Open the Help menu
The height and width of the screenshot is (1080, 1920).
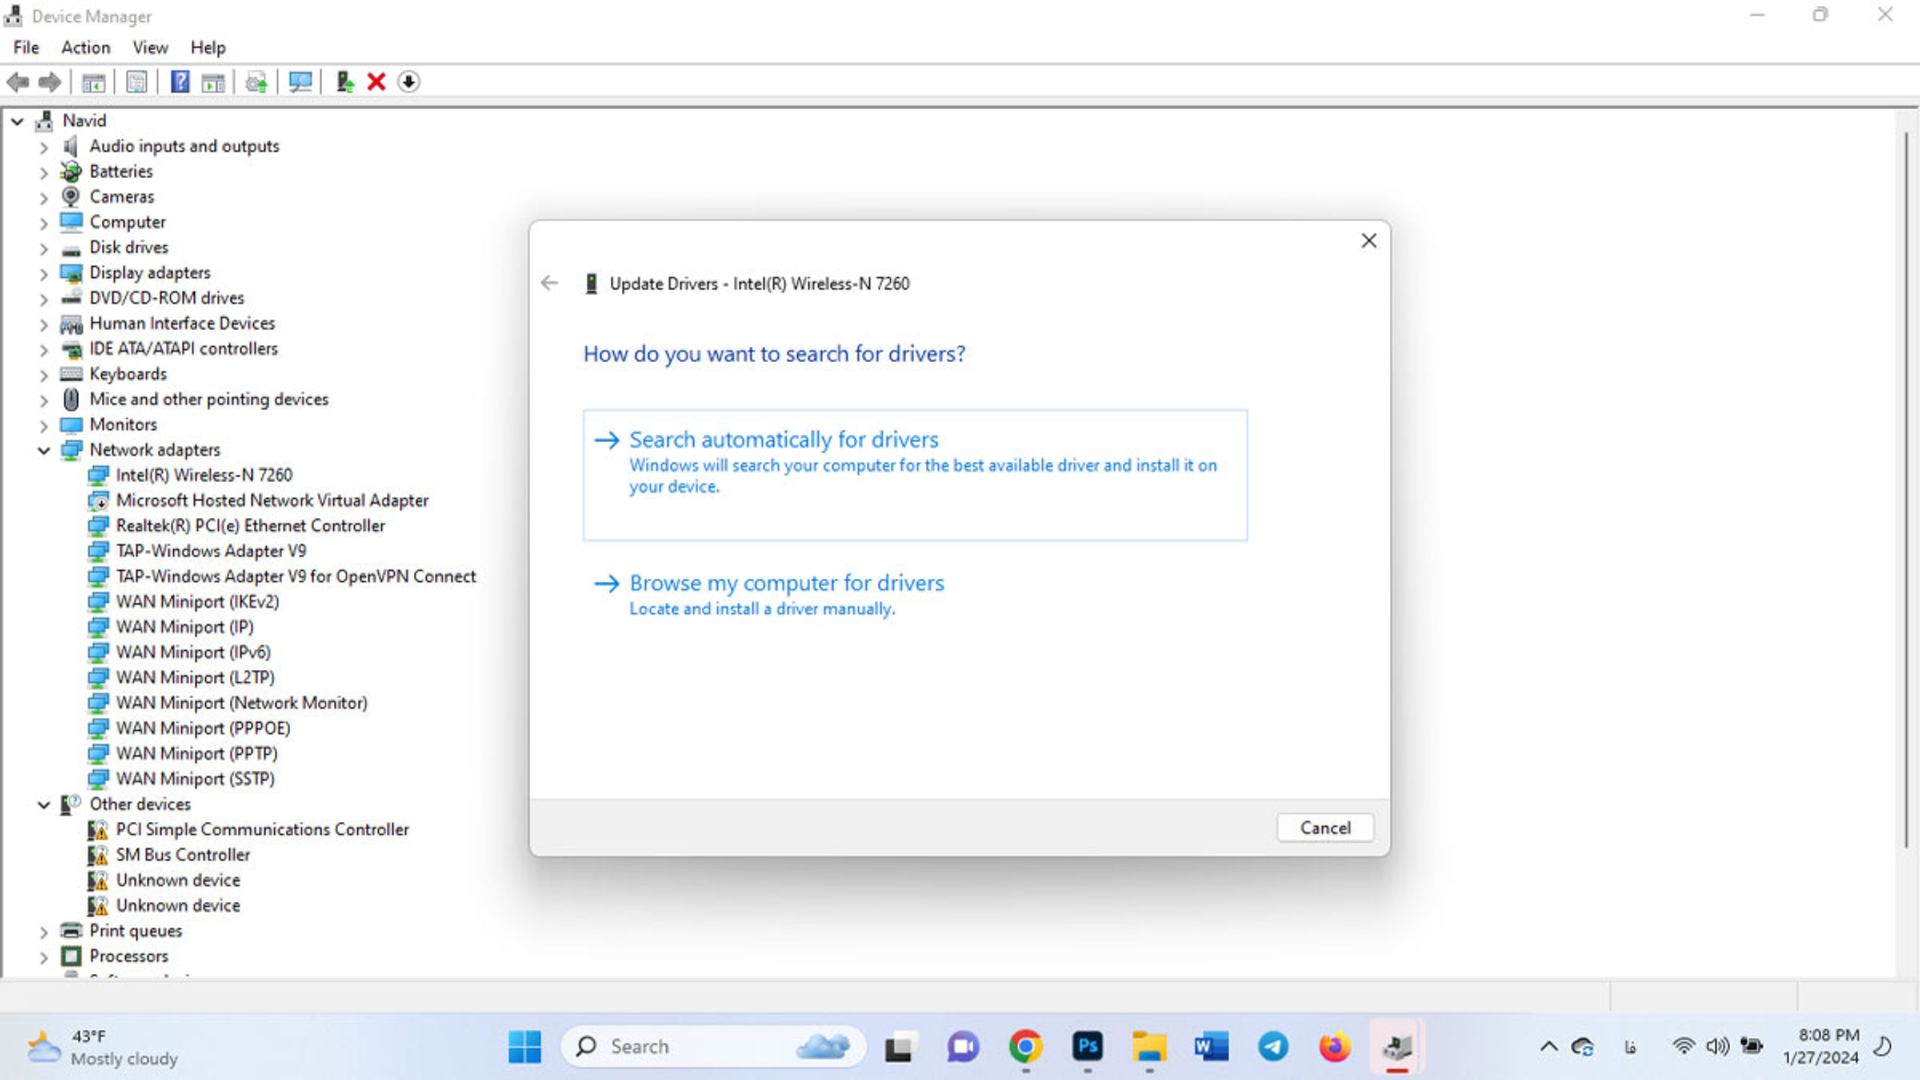[208, 47]
